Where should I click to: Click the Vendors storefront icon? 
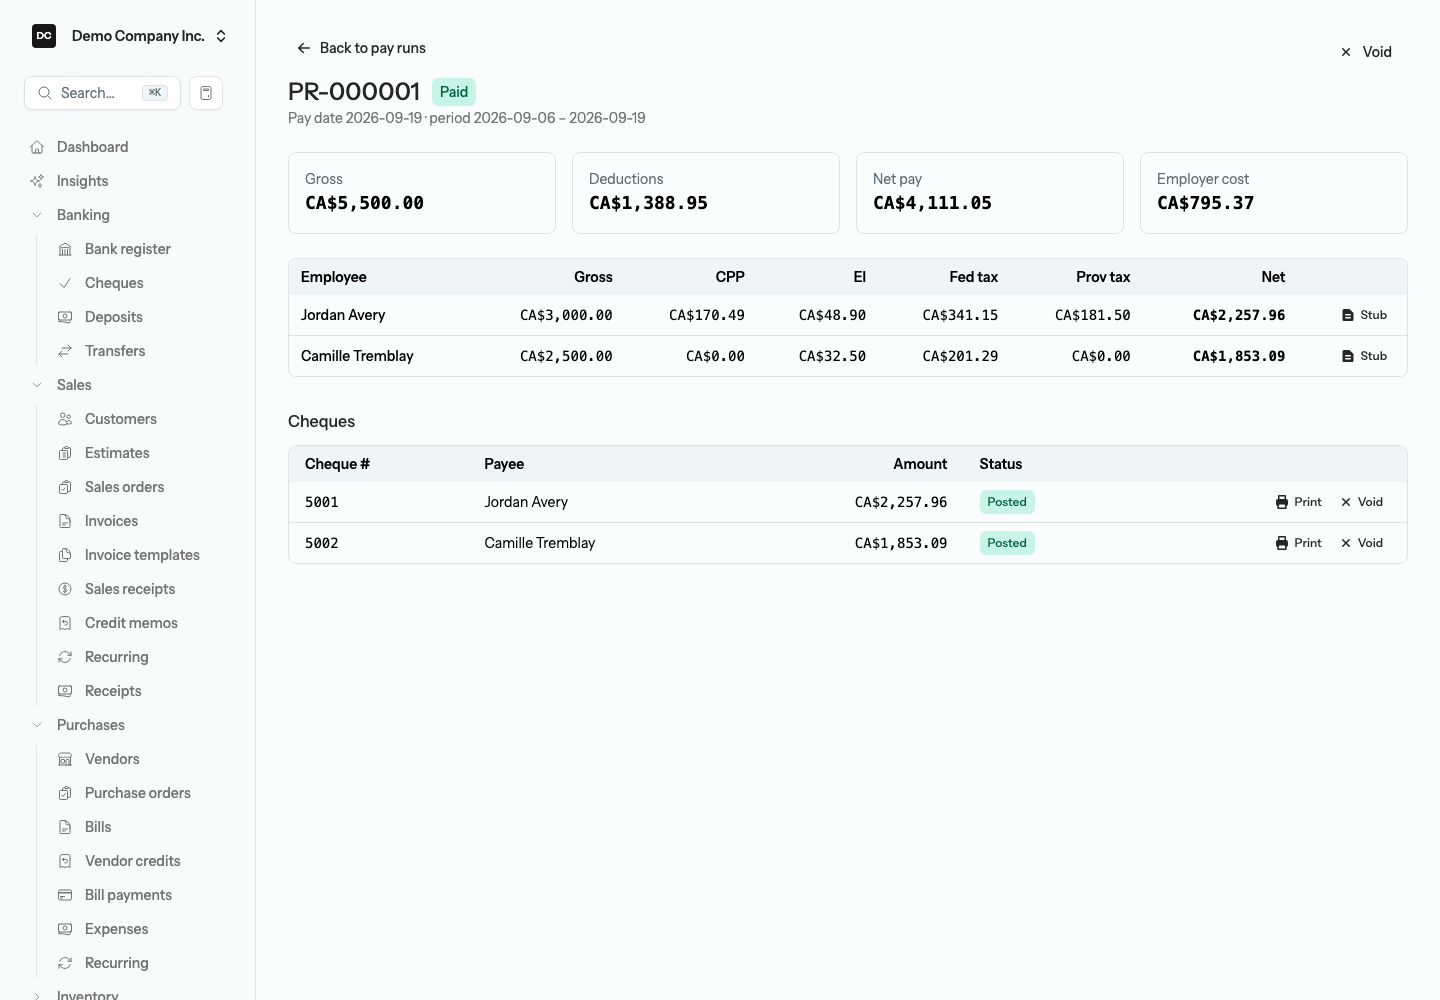click(65, 759)
